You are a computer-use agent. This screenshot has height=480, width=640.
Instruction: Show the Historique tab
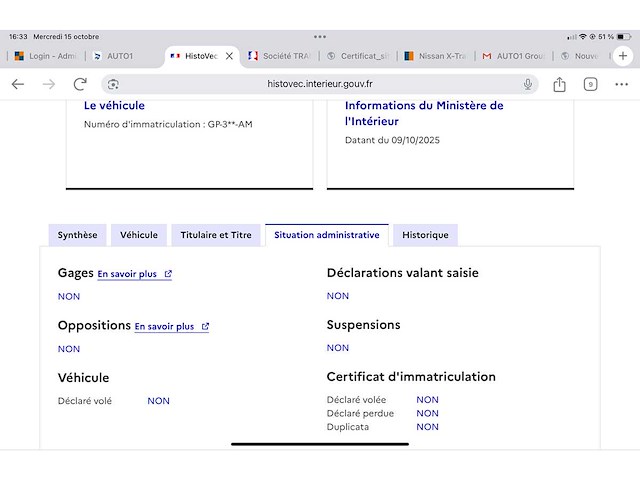(425, 235)
